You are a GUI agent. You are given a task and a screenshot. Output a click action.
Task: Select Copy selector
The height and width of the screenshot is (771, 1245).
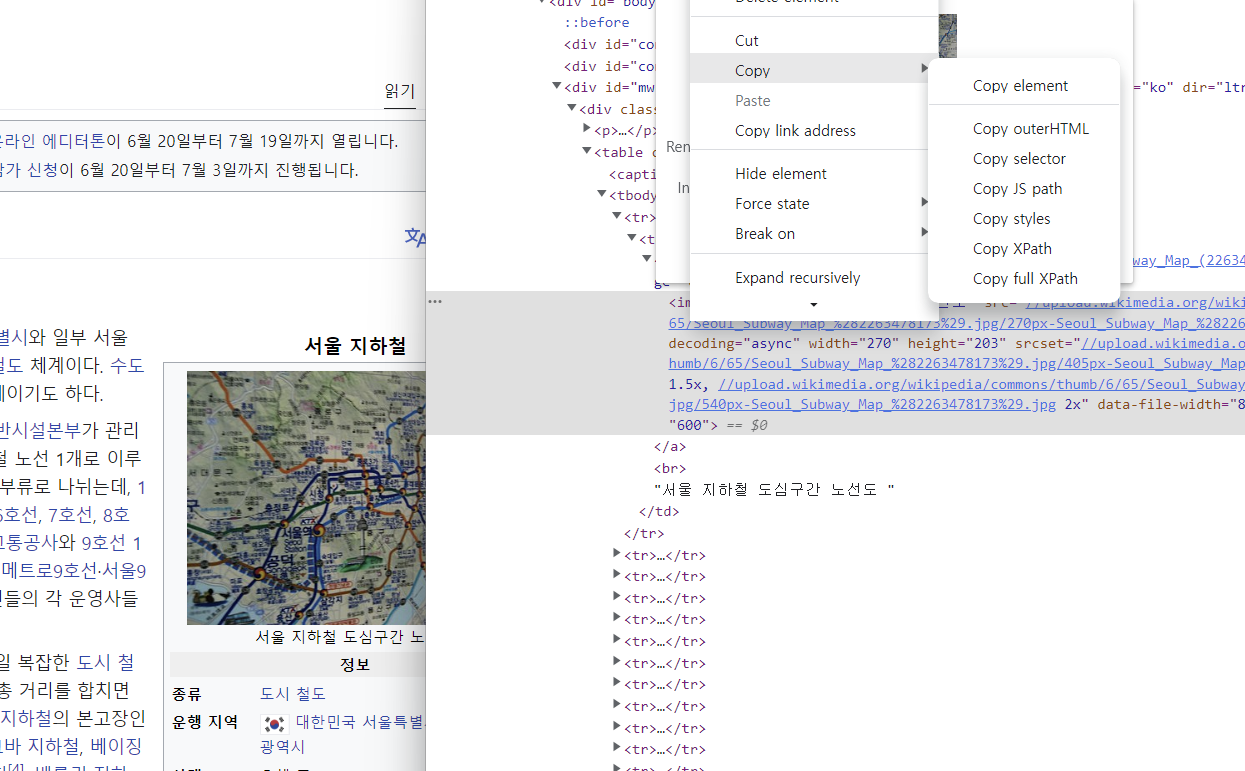[1023, 158]
